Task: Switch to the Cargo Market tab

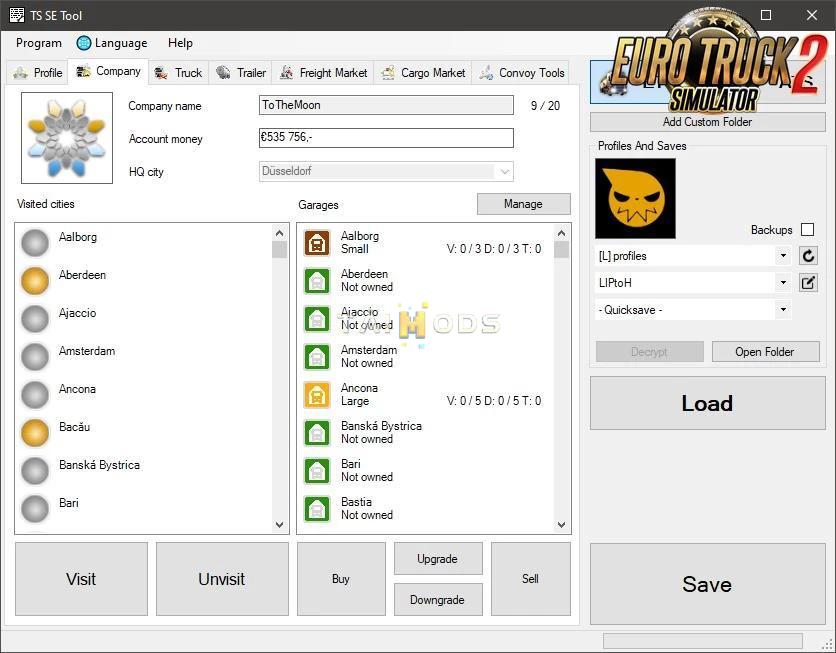Action: click(x=423, y=72)
